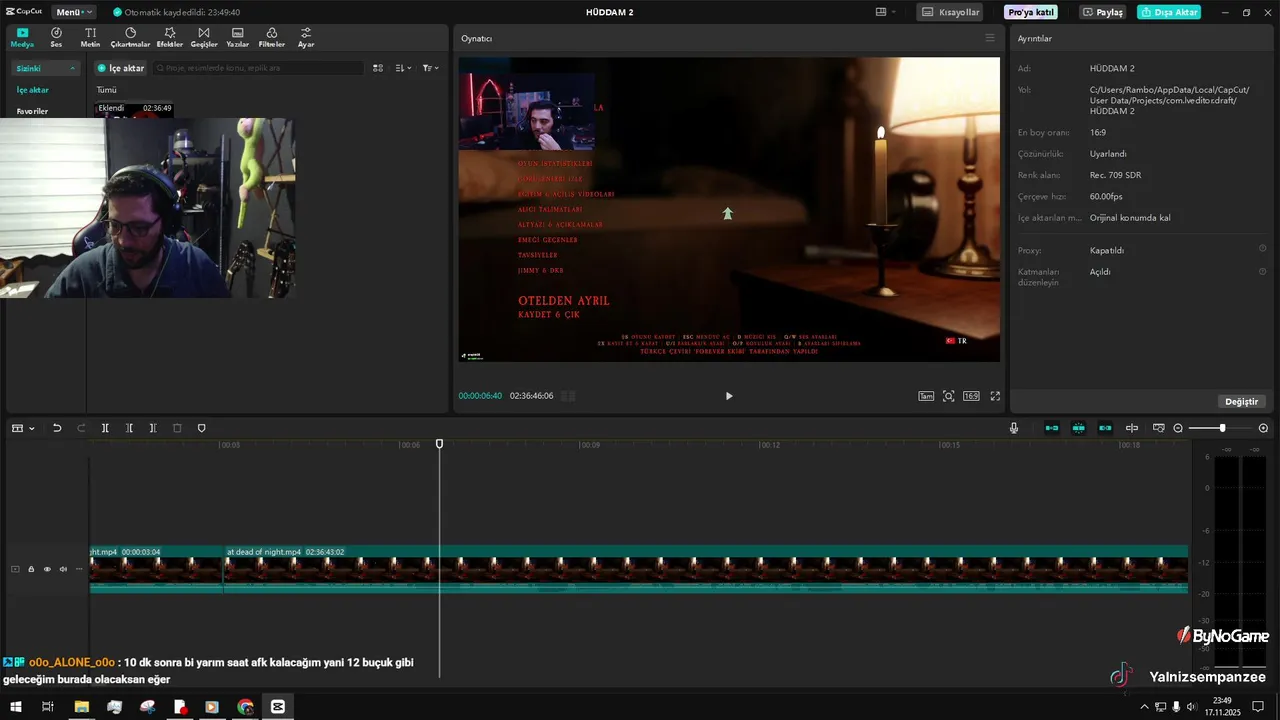Click the Değiştir button
Screen dimensions: 1280x720
[1242, 401]
